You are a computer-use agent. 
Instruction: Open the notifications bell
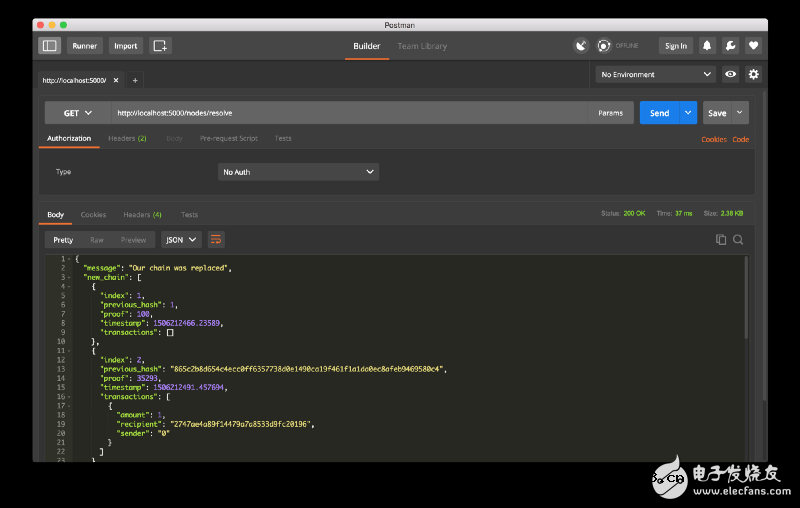coord(707,46)
